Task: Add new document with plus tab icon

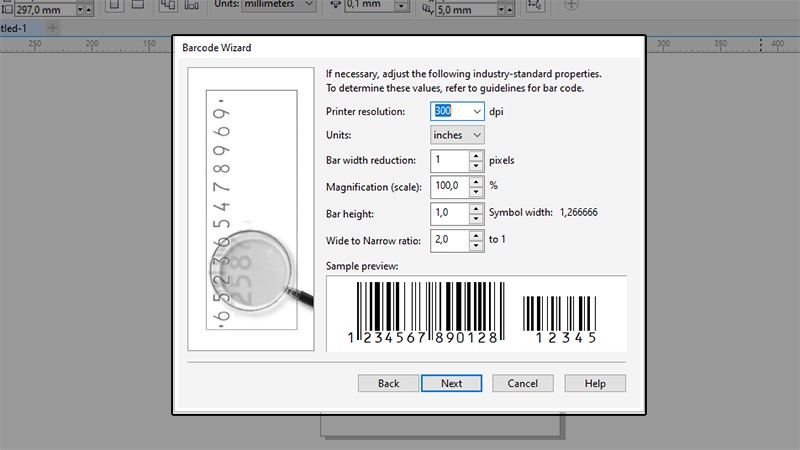Action: pos(53,27)
